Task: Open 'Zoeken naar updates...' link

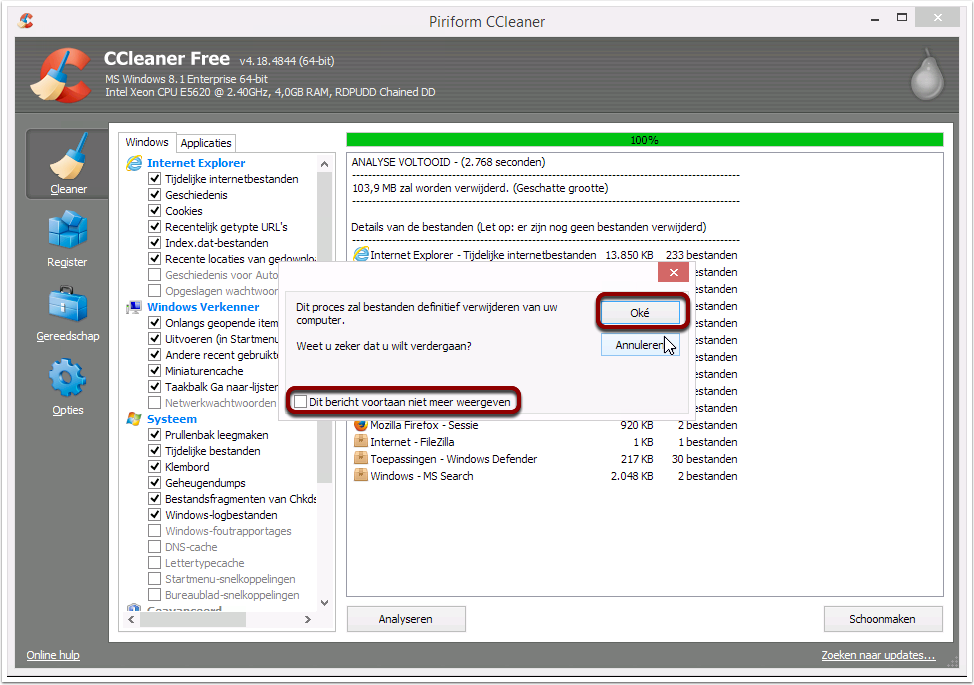Action: click(x=878, y=655)
